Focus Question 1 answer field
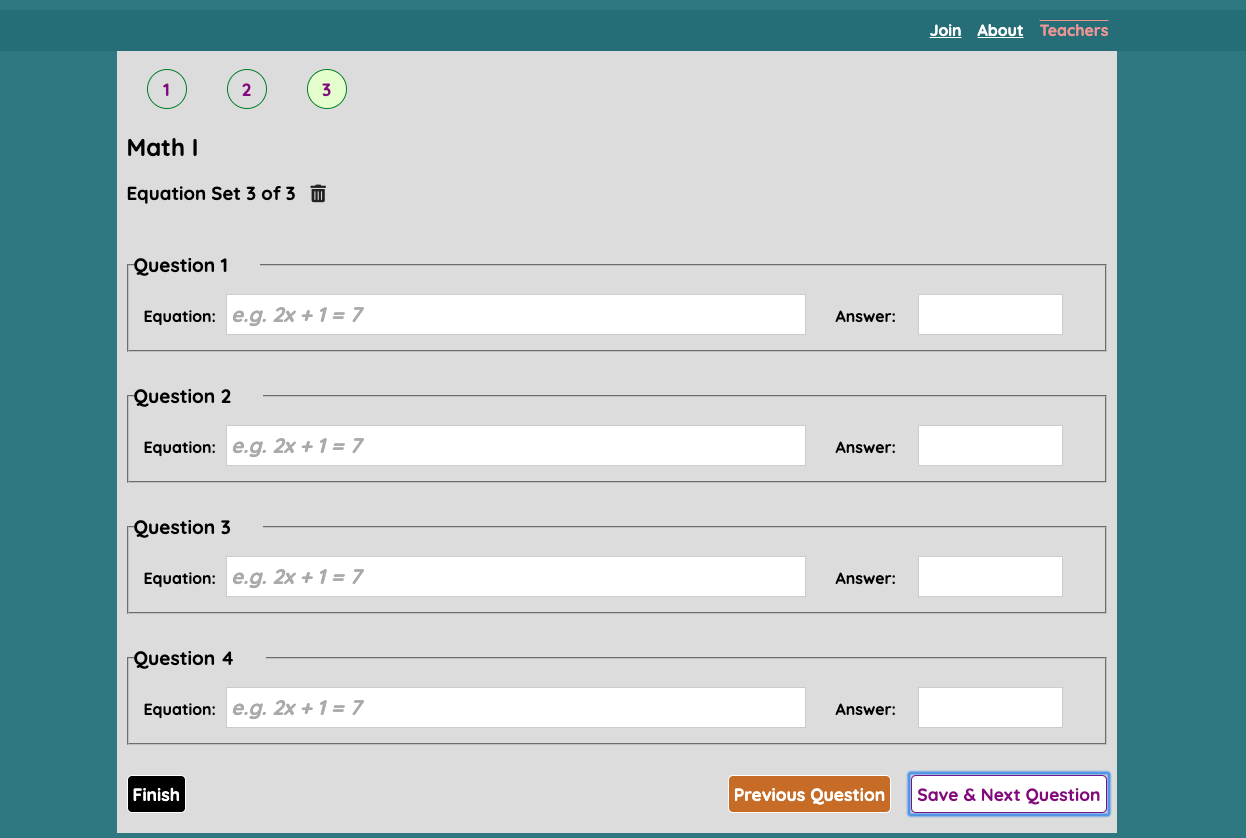The height and width of the screenshot is (838, 1246). coord(990,315)
